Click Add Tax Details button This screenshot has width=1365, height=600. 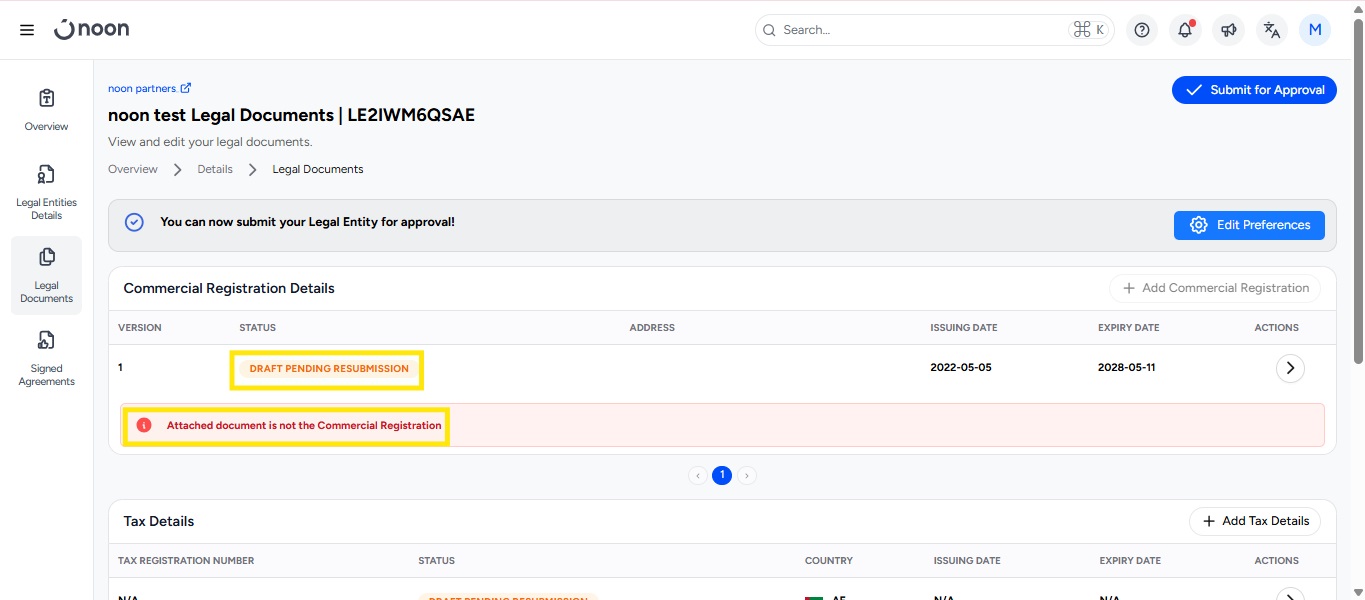pyautogui.click(x=1254, y=521)
